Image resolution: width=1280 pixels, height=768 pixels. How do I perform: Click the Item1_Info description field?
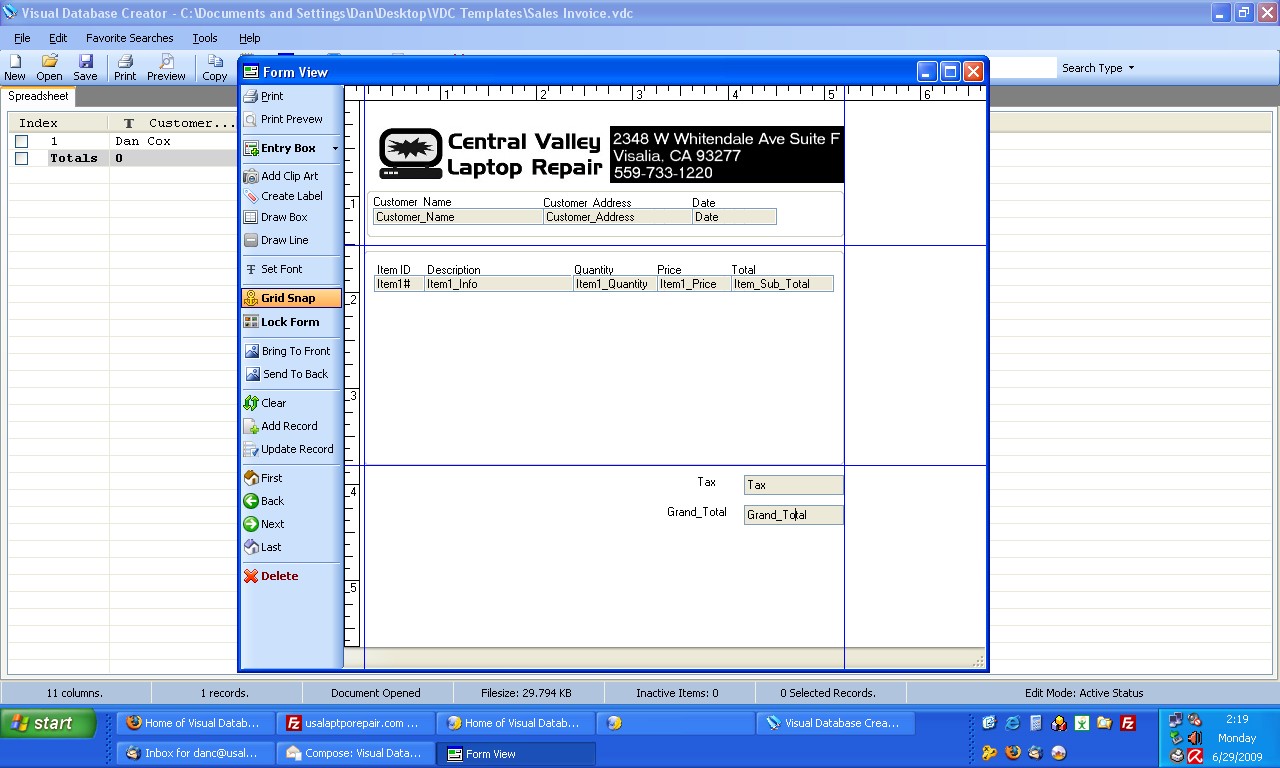tap(499, 284)
